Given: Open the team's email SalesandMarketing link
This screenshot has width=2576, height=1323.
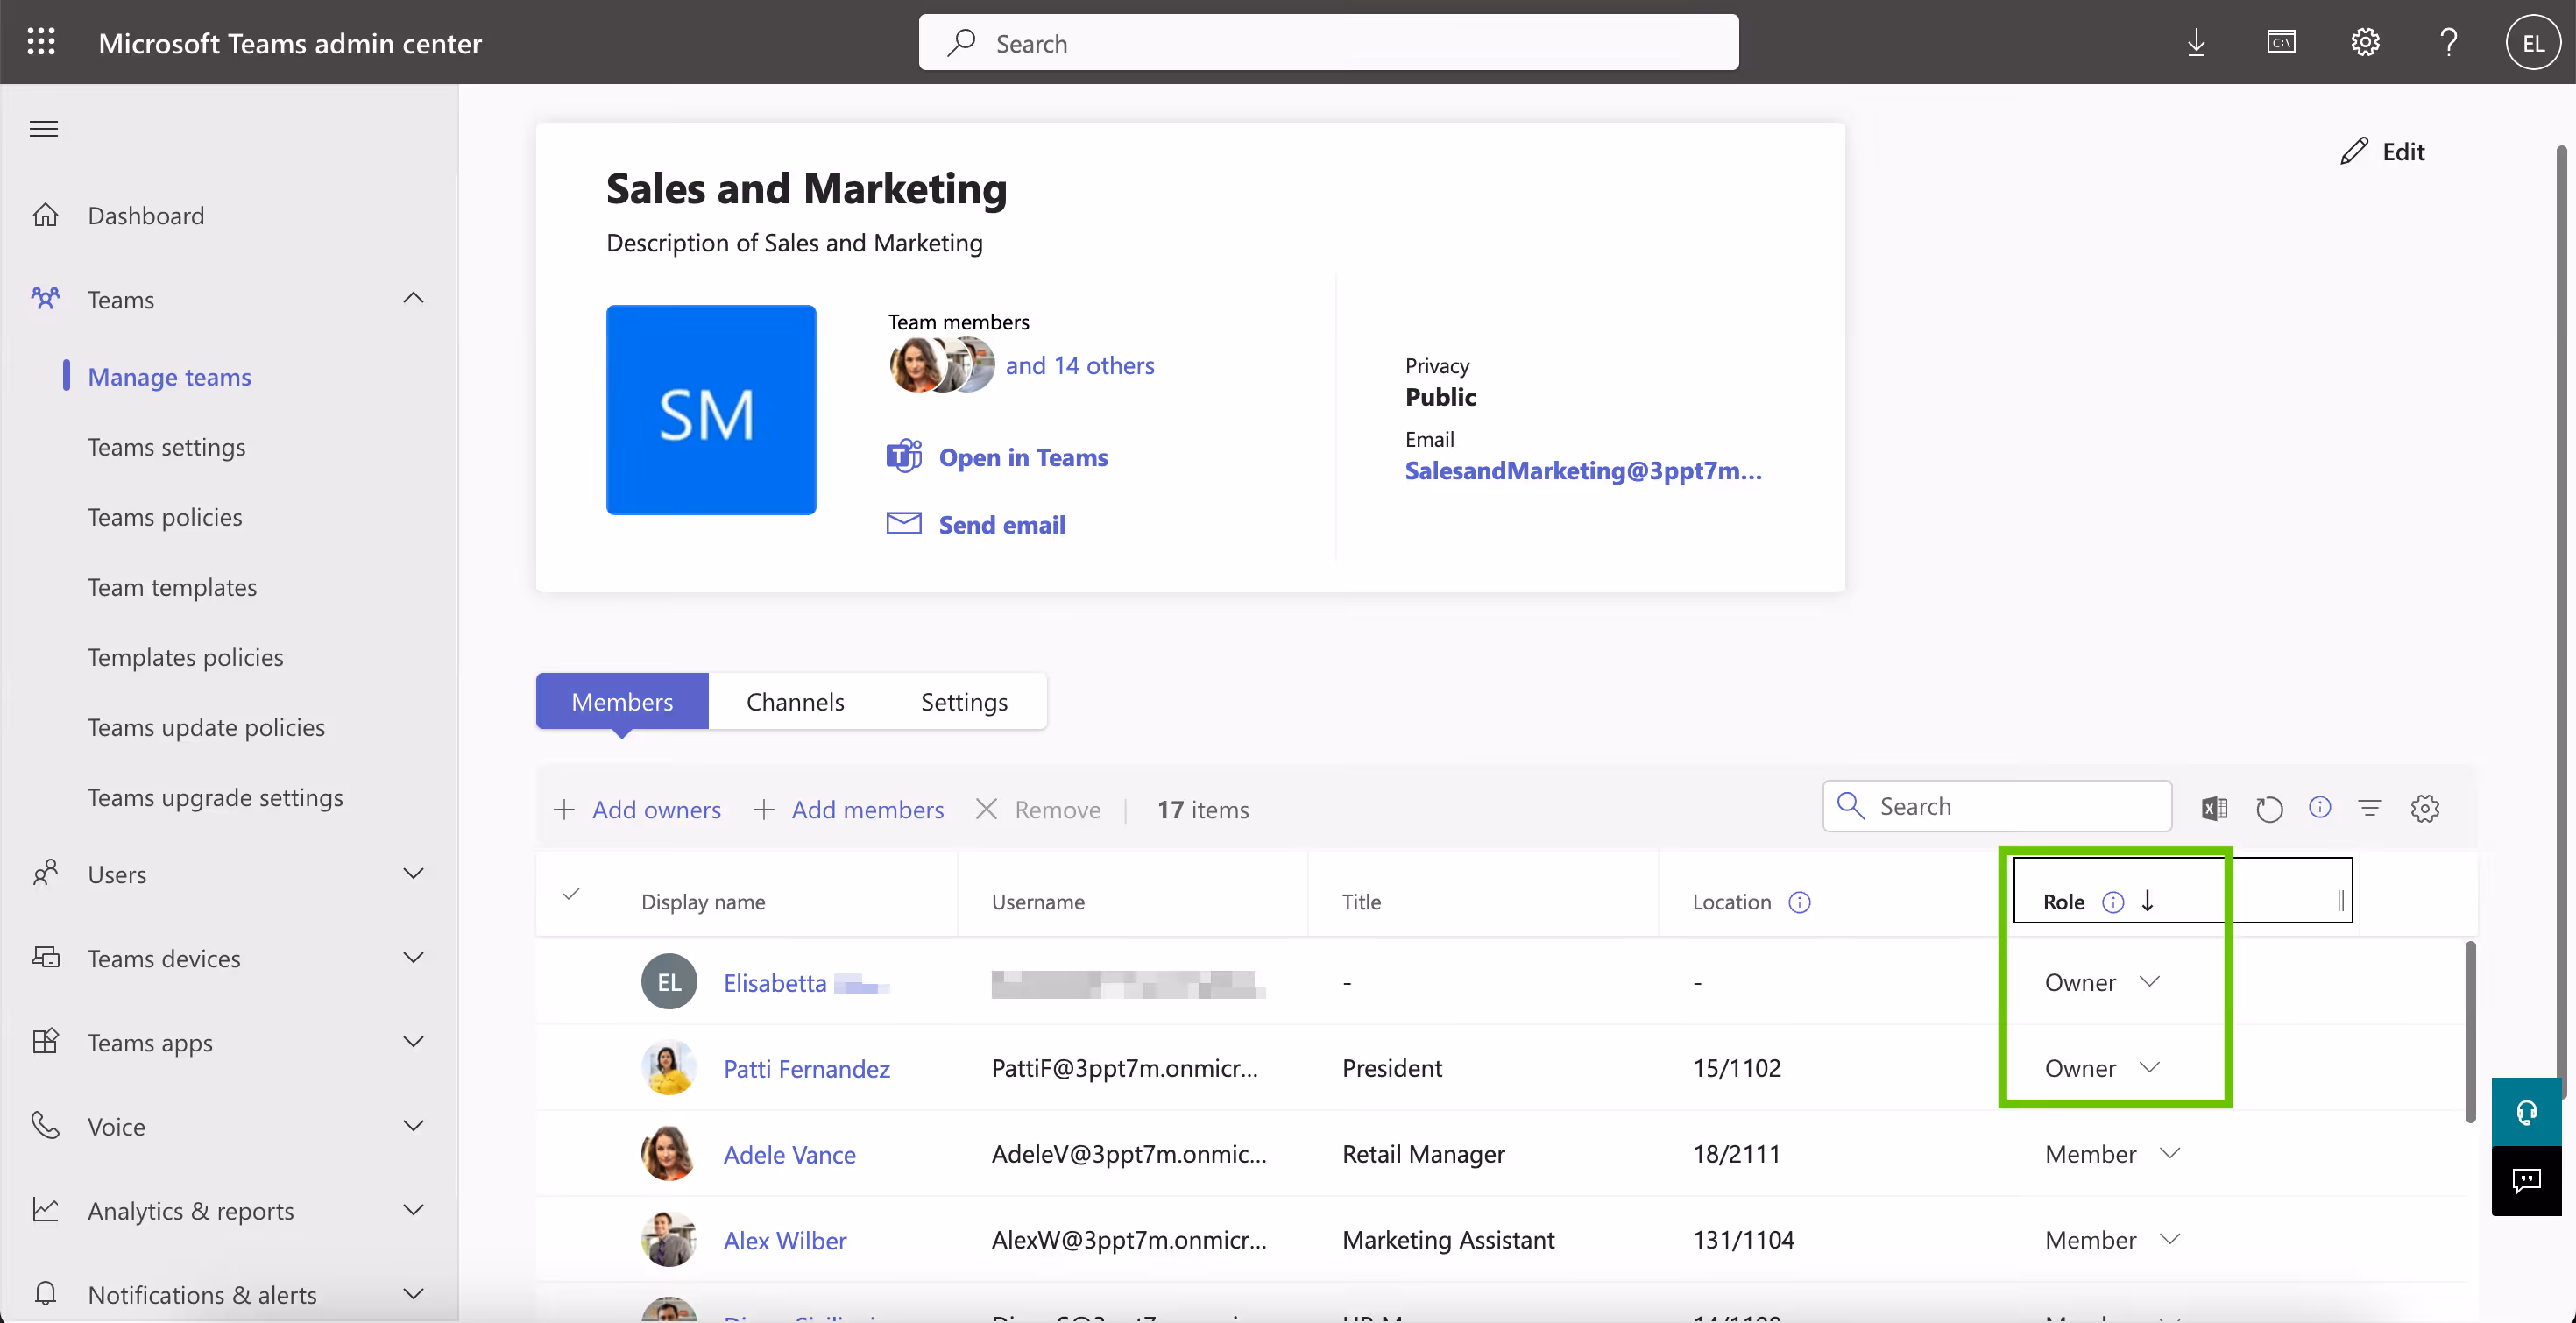Looking at the screenshot, I should pos(1583,471).
